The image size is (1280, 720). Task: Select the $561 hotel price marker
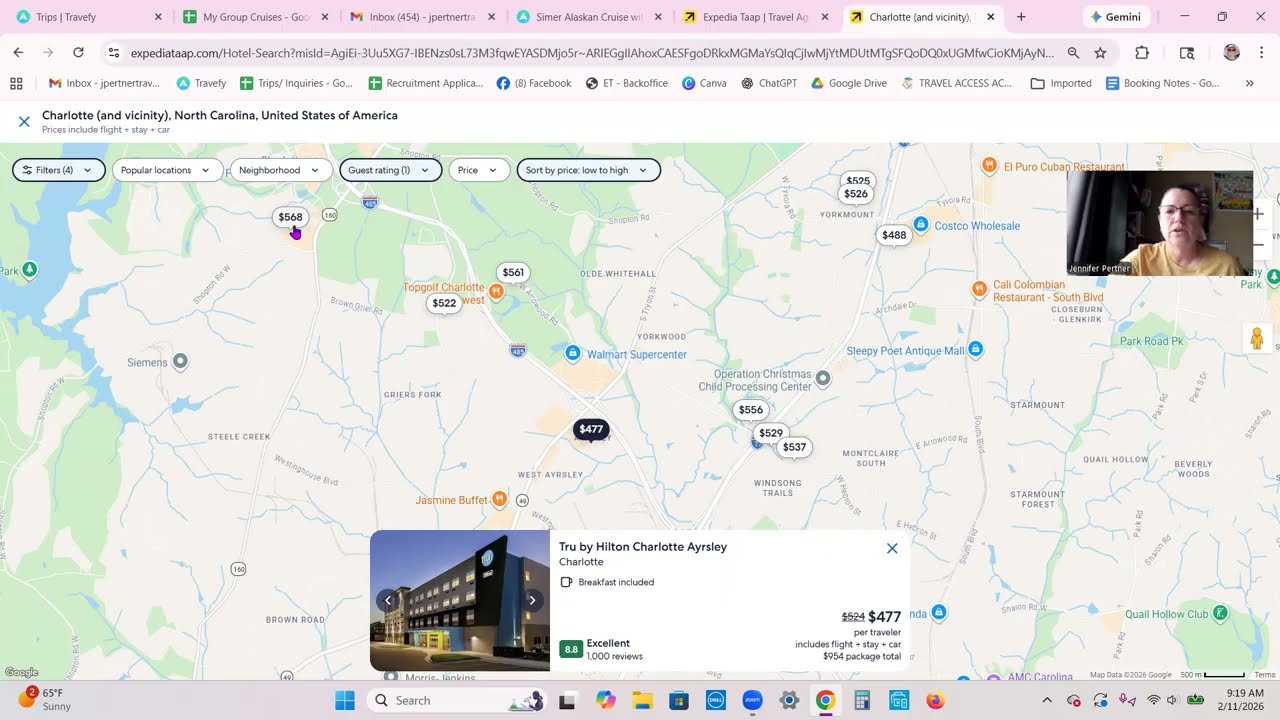coord(513,272)
